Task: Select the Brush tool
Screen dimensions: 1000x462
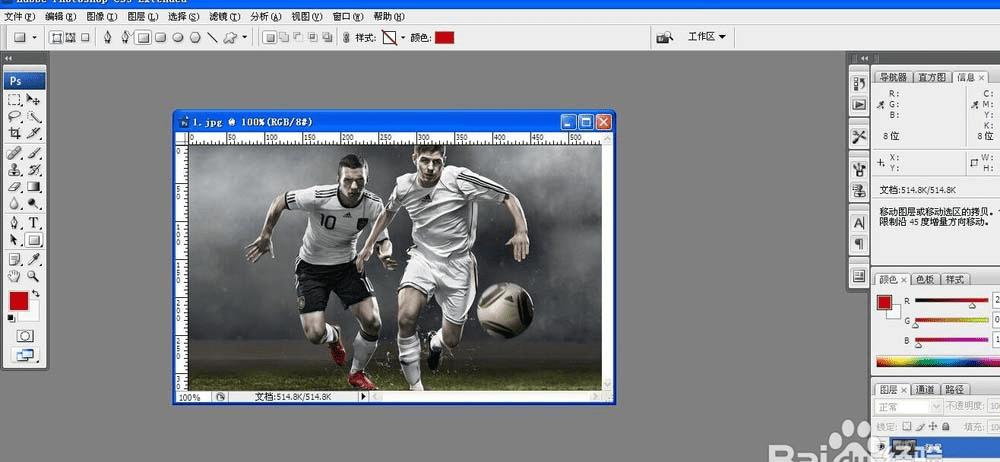Action: click(x=34, y=154)
